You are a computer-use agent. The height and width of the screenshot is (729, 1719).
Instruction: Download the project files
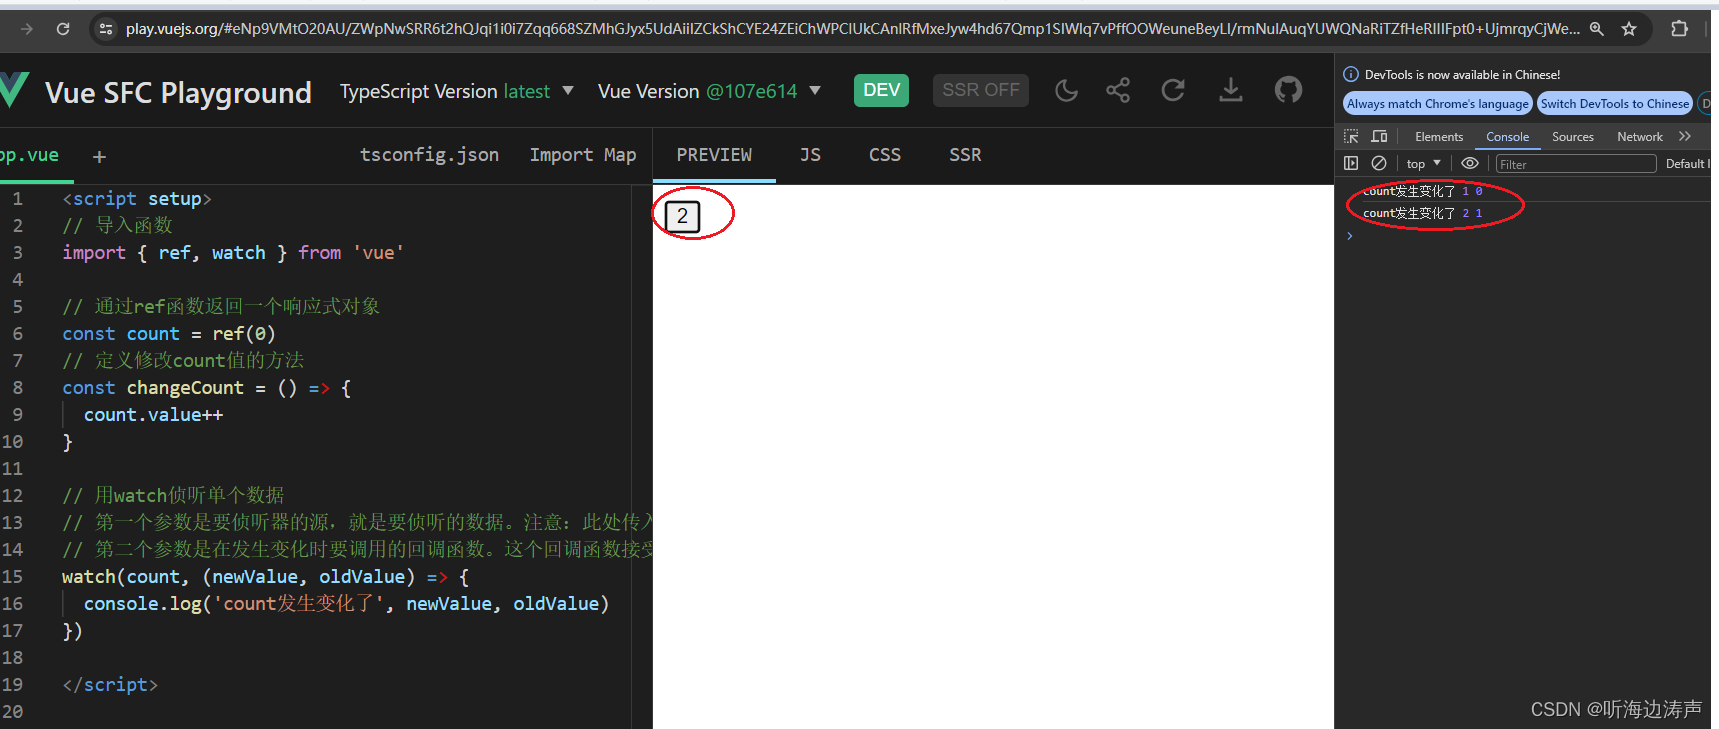click(1231, 91)
